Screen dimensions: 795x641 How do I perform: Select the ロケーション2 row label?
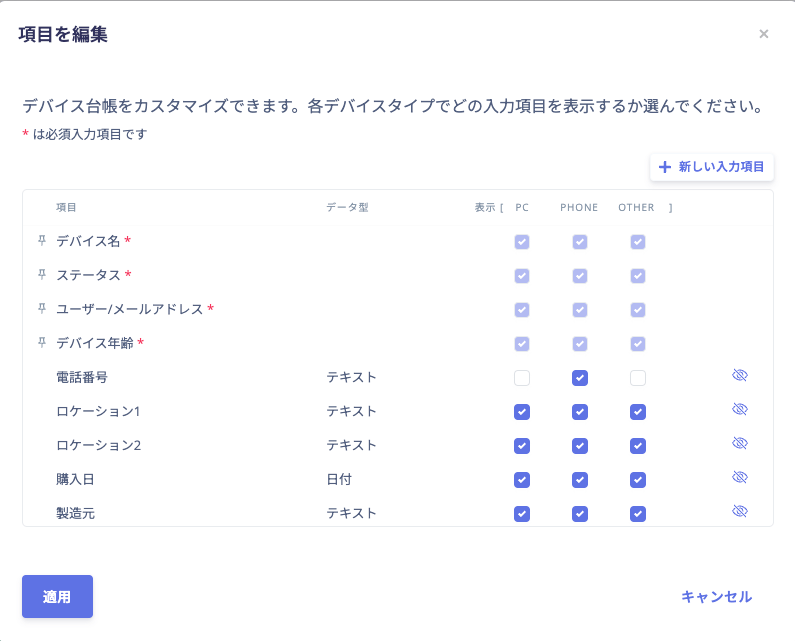pos(98,445)
